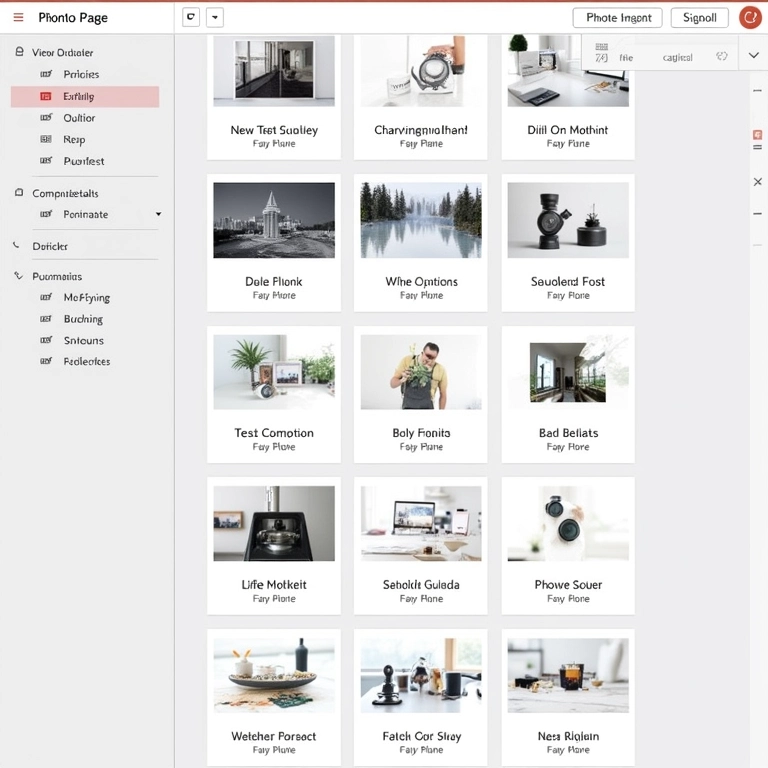Click the icon beside Dorticler
The width and height of the screenshot is (768, 768).
pos(17,245)
